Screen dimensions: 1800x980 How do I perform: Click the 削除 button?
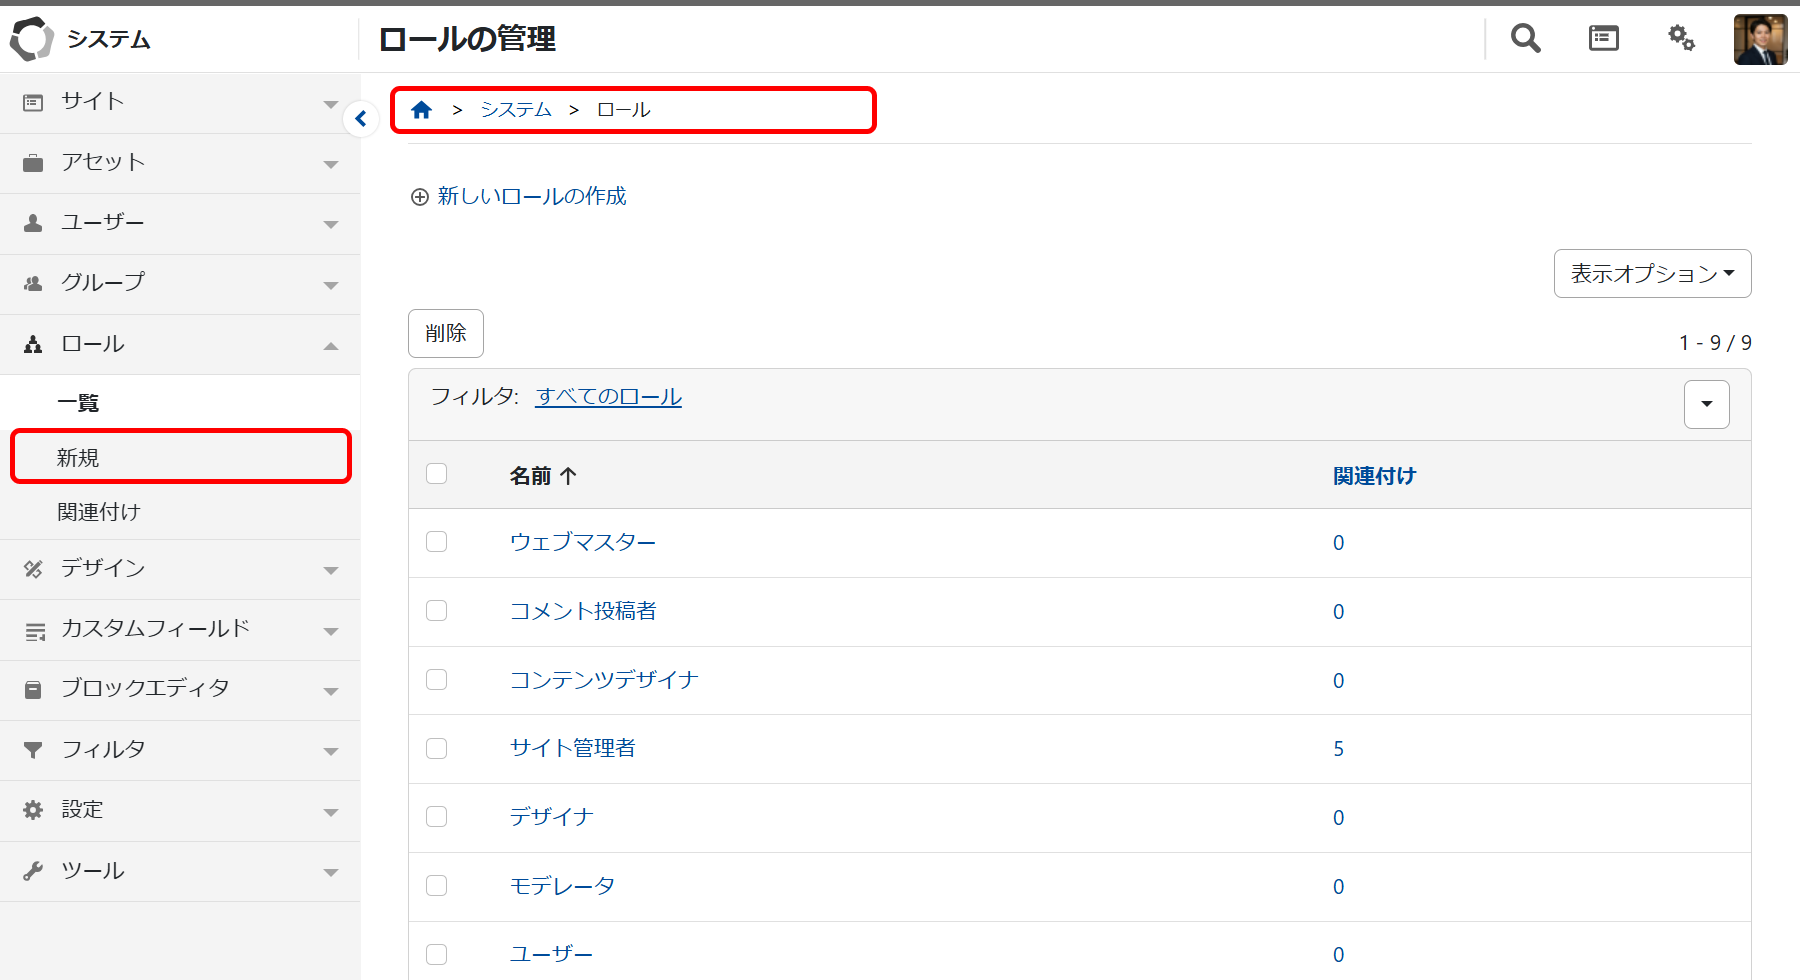click(x=446, y=333)
